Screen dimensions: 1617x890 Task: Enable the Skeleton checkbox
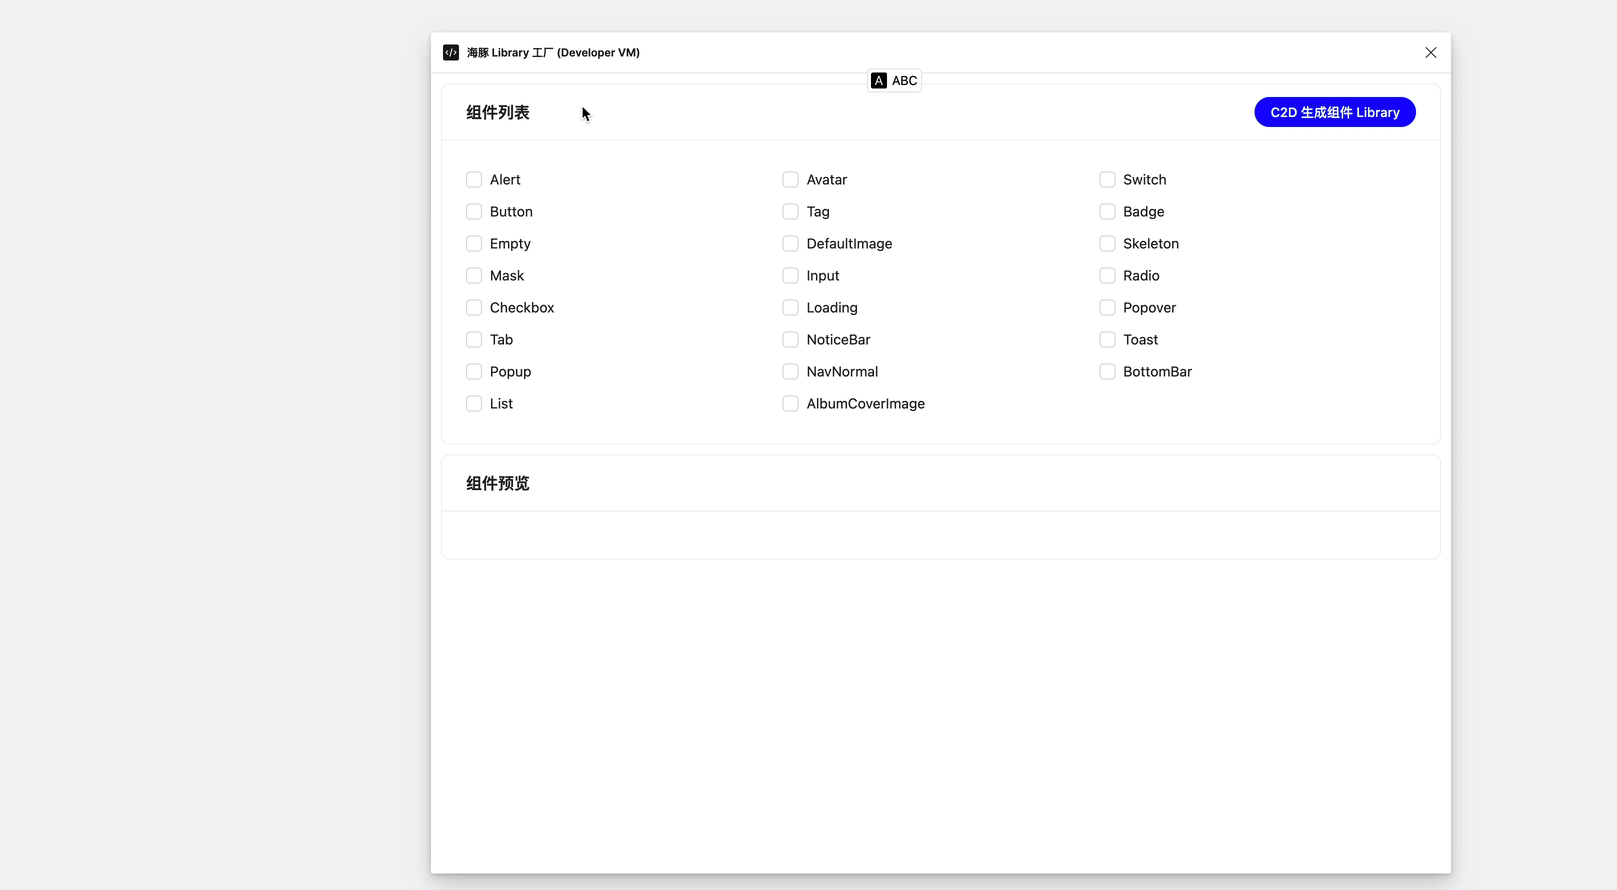click(1107, 244)
